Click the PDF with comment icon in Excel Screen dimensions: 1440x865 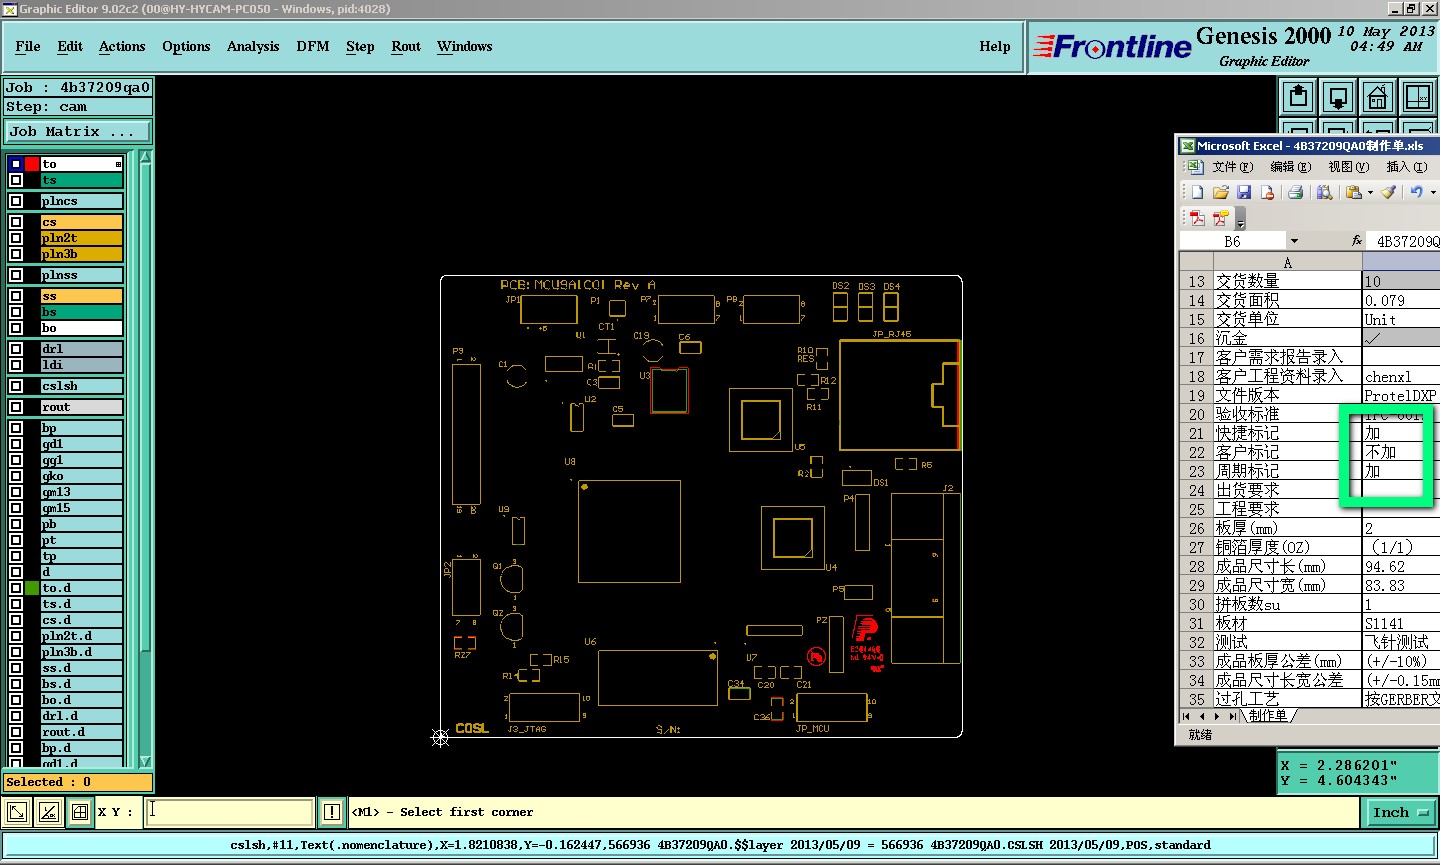point(1220,218)
